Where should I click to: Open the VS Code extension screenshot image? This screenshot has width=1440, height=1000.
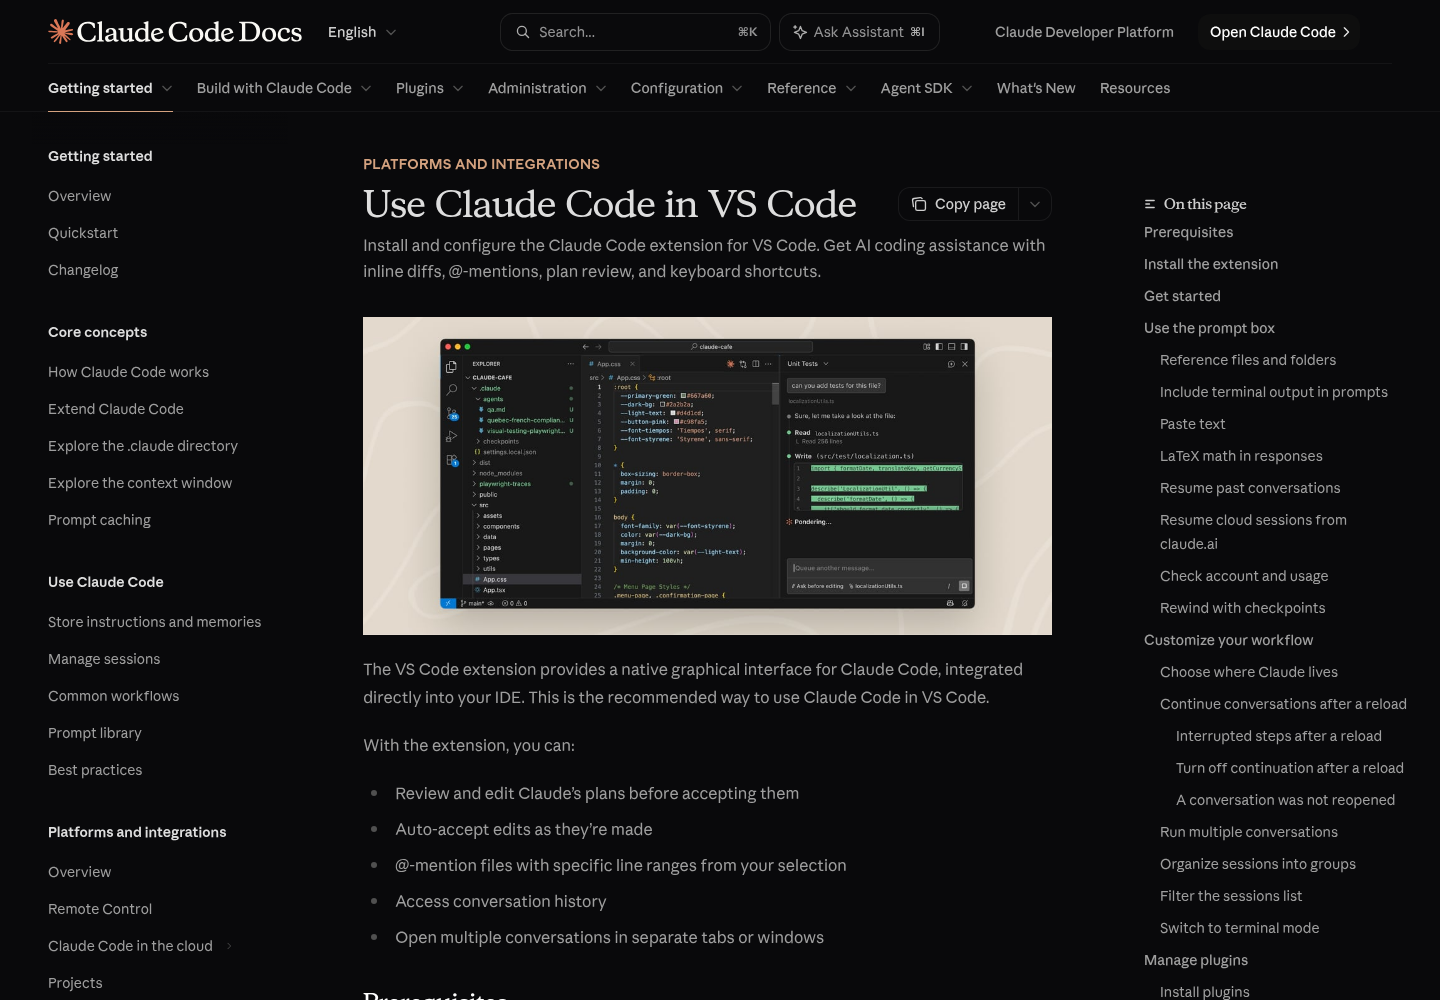tap(707, 476)
